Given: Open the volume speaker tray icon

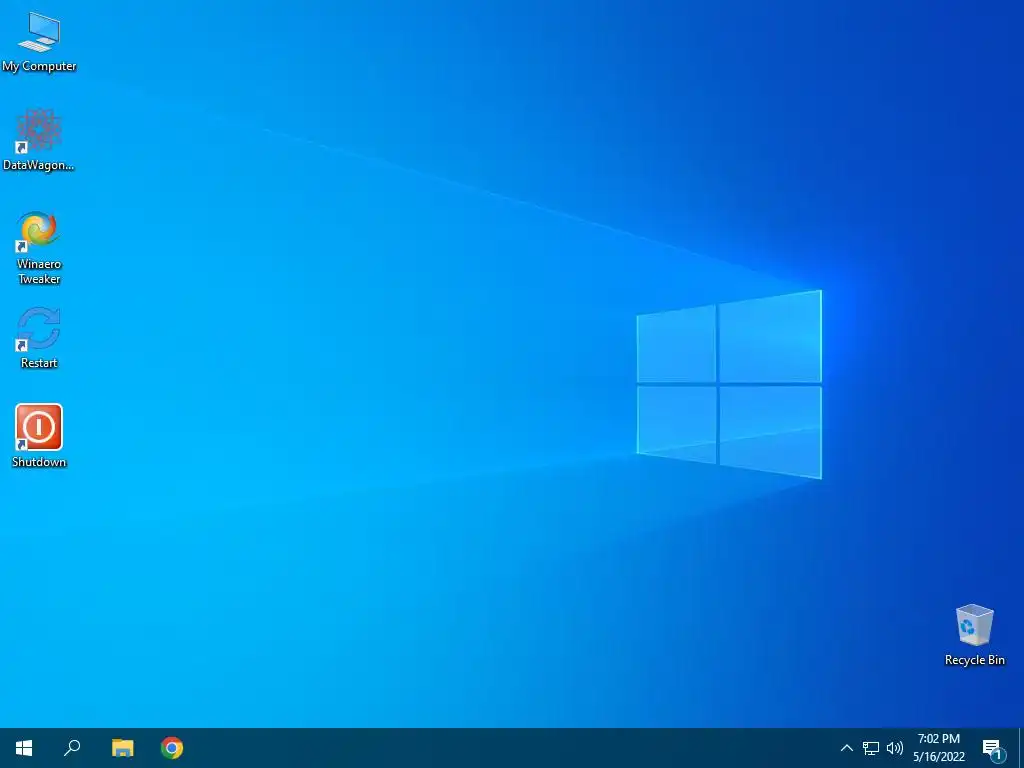Looking at the screenshot, I should tap(895, 748).
